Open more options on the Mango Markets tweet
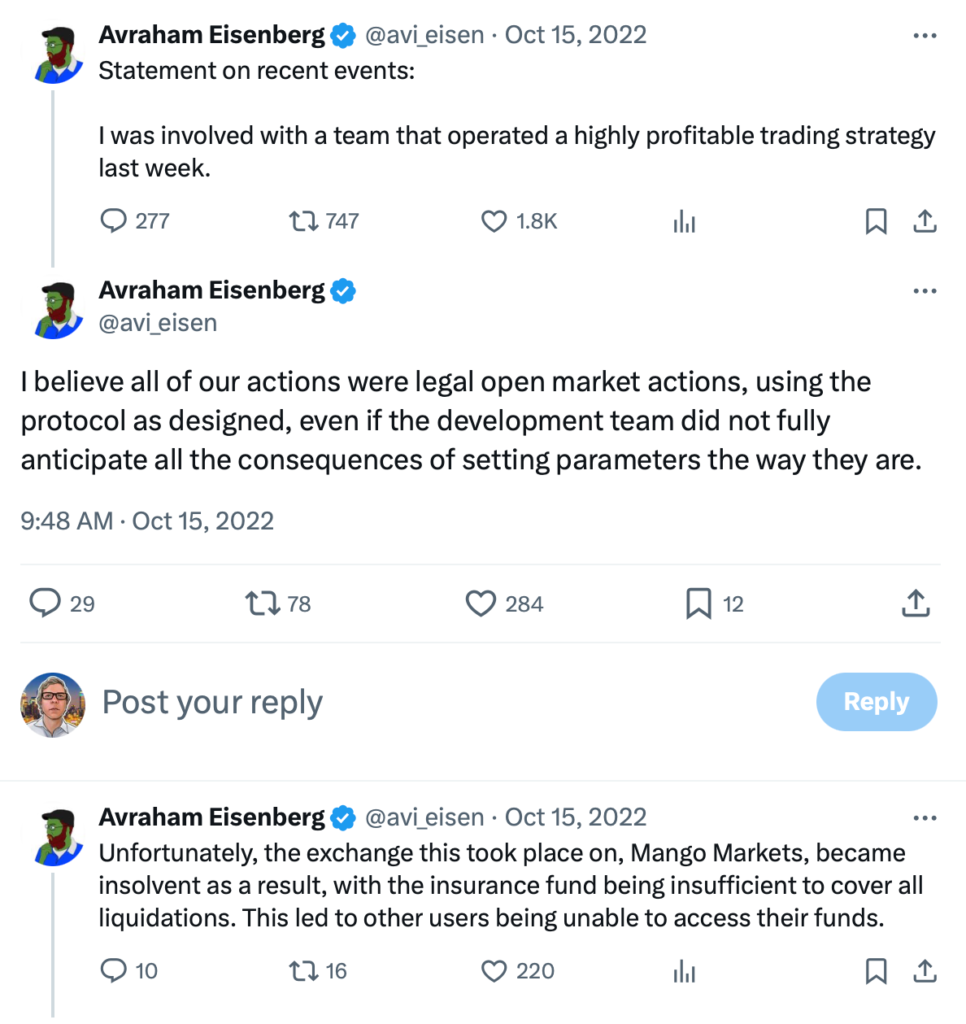The image size is (966, 1024). 925,817
